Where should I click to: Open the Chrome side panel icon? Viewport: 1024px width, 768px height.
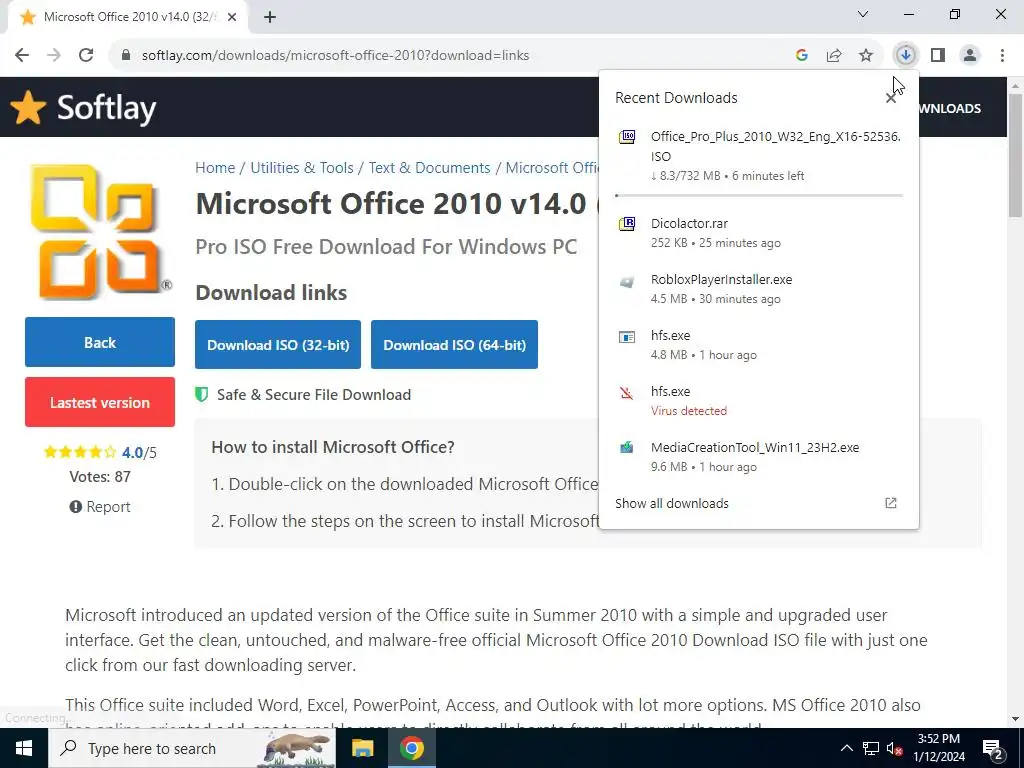click(x=938, y=56)
